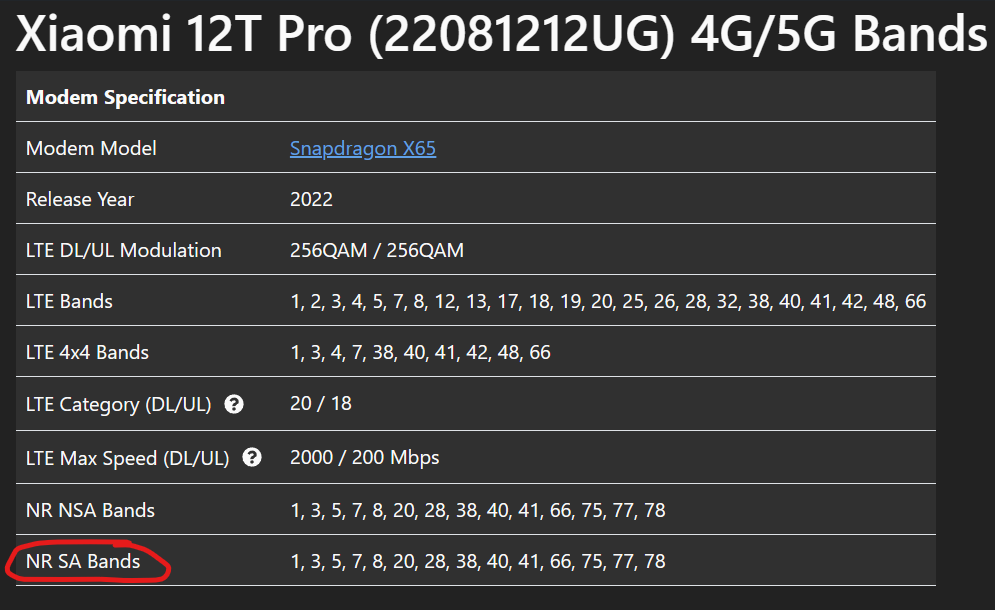Screen dimensions: 995x610
Task: Click the NR SA Bands number list
Action: (x=478, y=561)
